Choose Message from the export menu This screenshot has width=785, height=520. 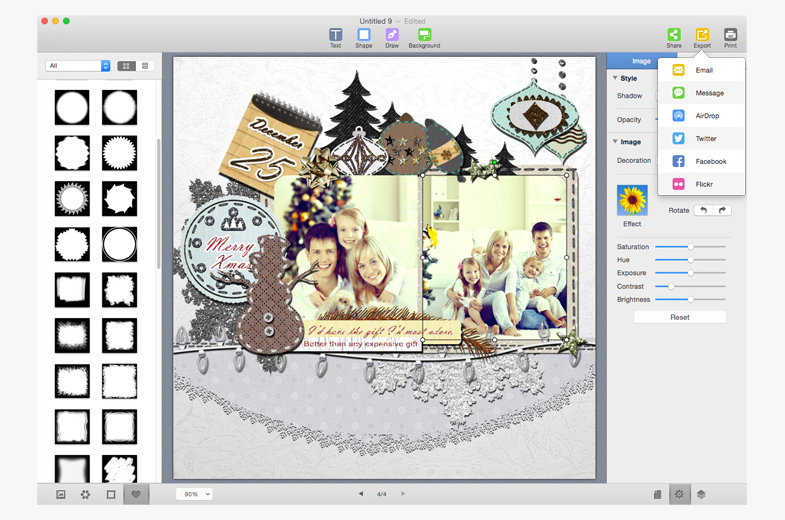(x=701, y=93)
